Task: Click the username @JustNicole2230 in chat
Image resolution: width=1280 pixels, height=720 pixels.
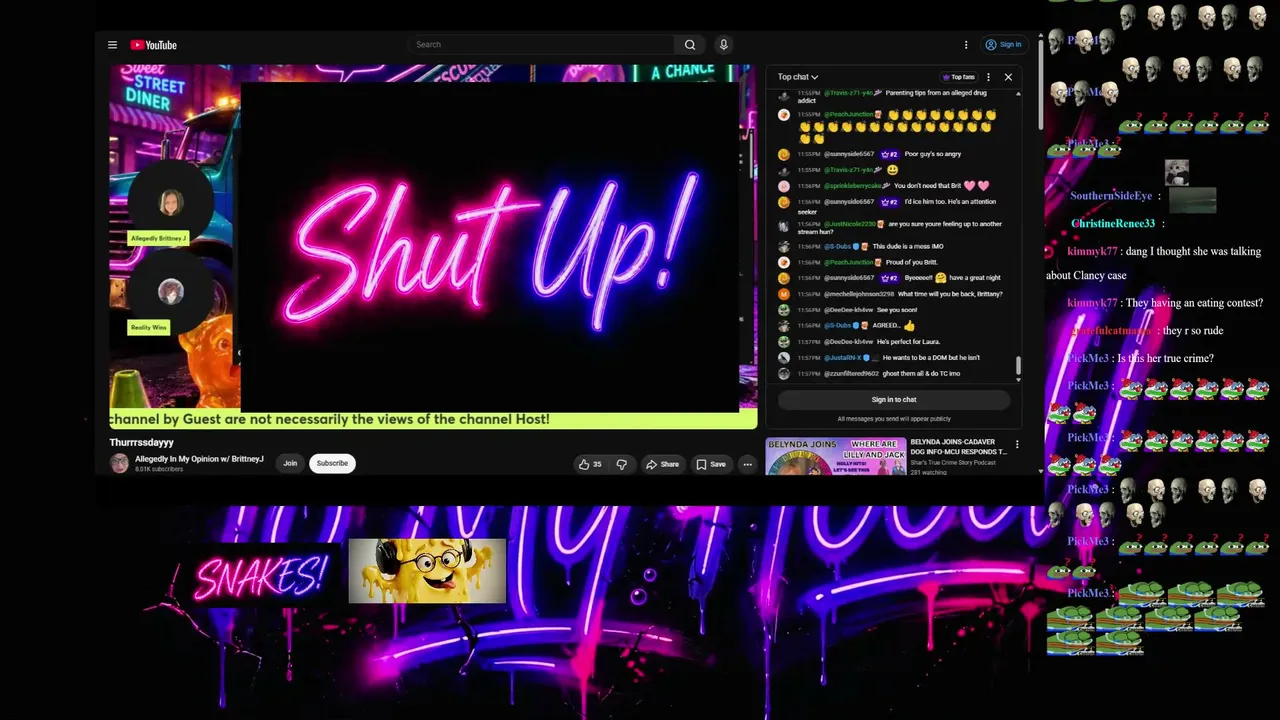Action: pos(850,224)
